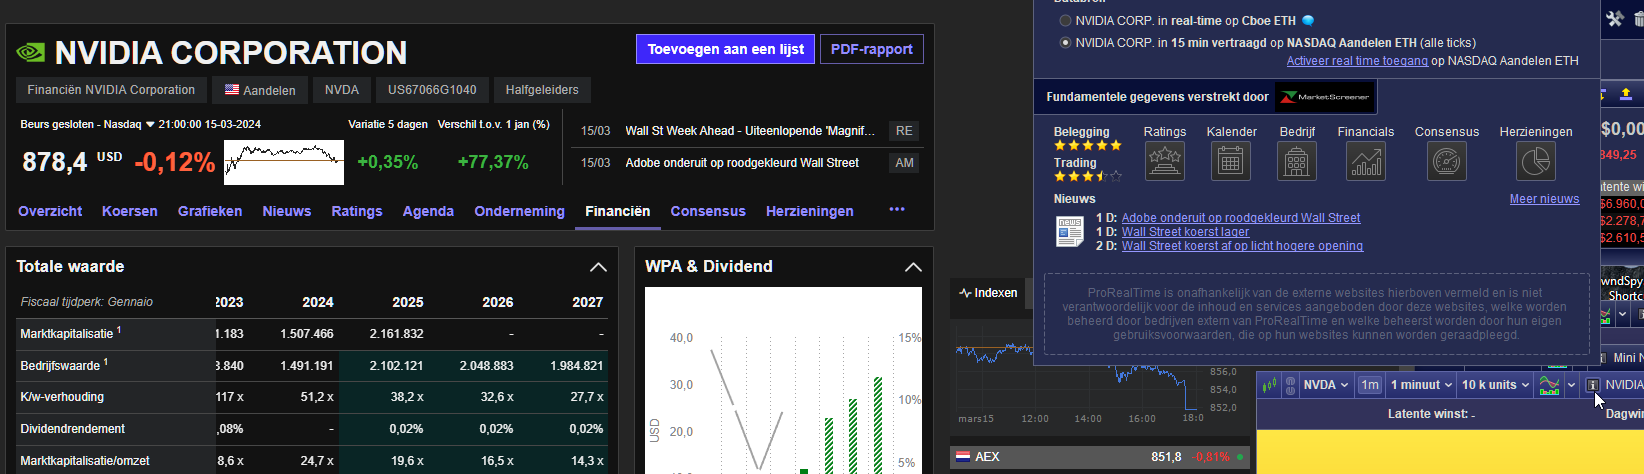Screen dimensions: 1644x474
Task: Click the candlestick chart style icon
Action: pos(1269,385)
